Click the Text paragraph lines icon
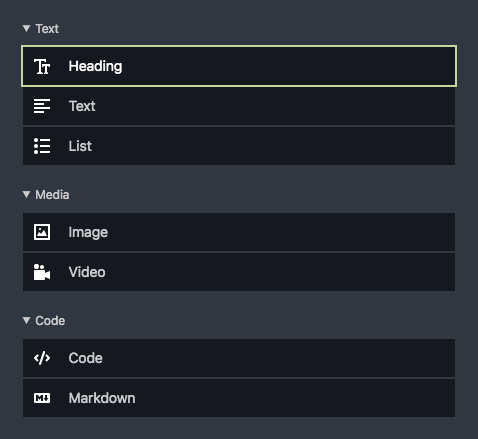Image resolution: width=478 pixels, height=439 pixels. [42, 106]
